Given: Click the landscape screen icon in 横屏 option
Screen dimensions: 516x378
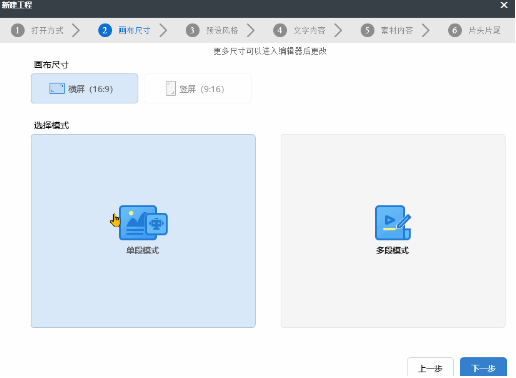Looking at the screenshot, I should point(57,89).
